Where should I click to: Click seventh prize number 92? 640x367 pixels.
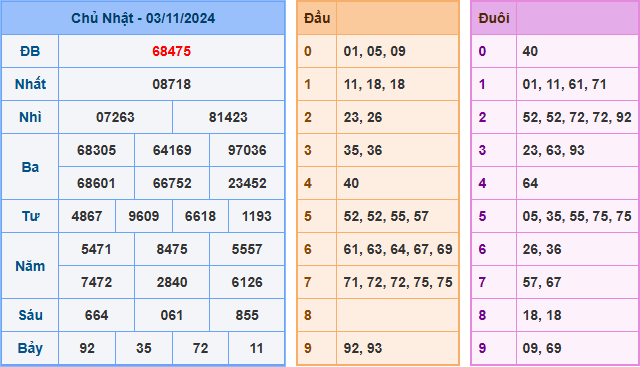87,349
